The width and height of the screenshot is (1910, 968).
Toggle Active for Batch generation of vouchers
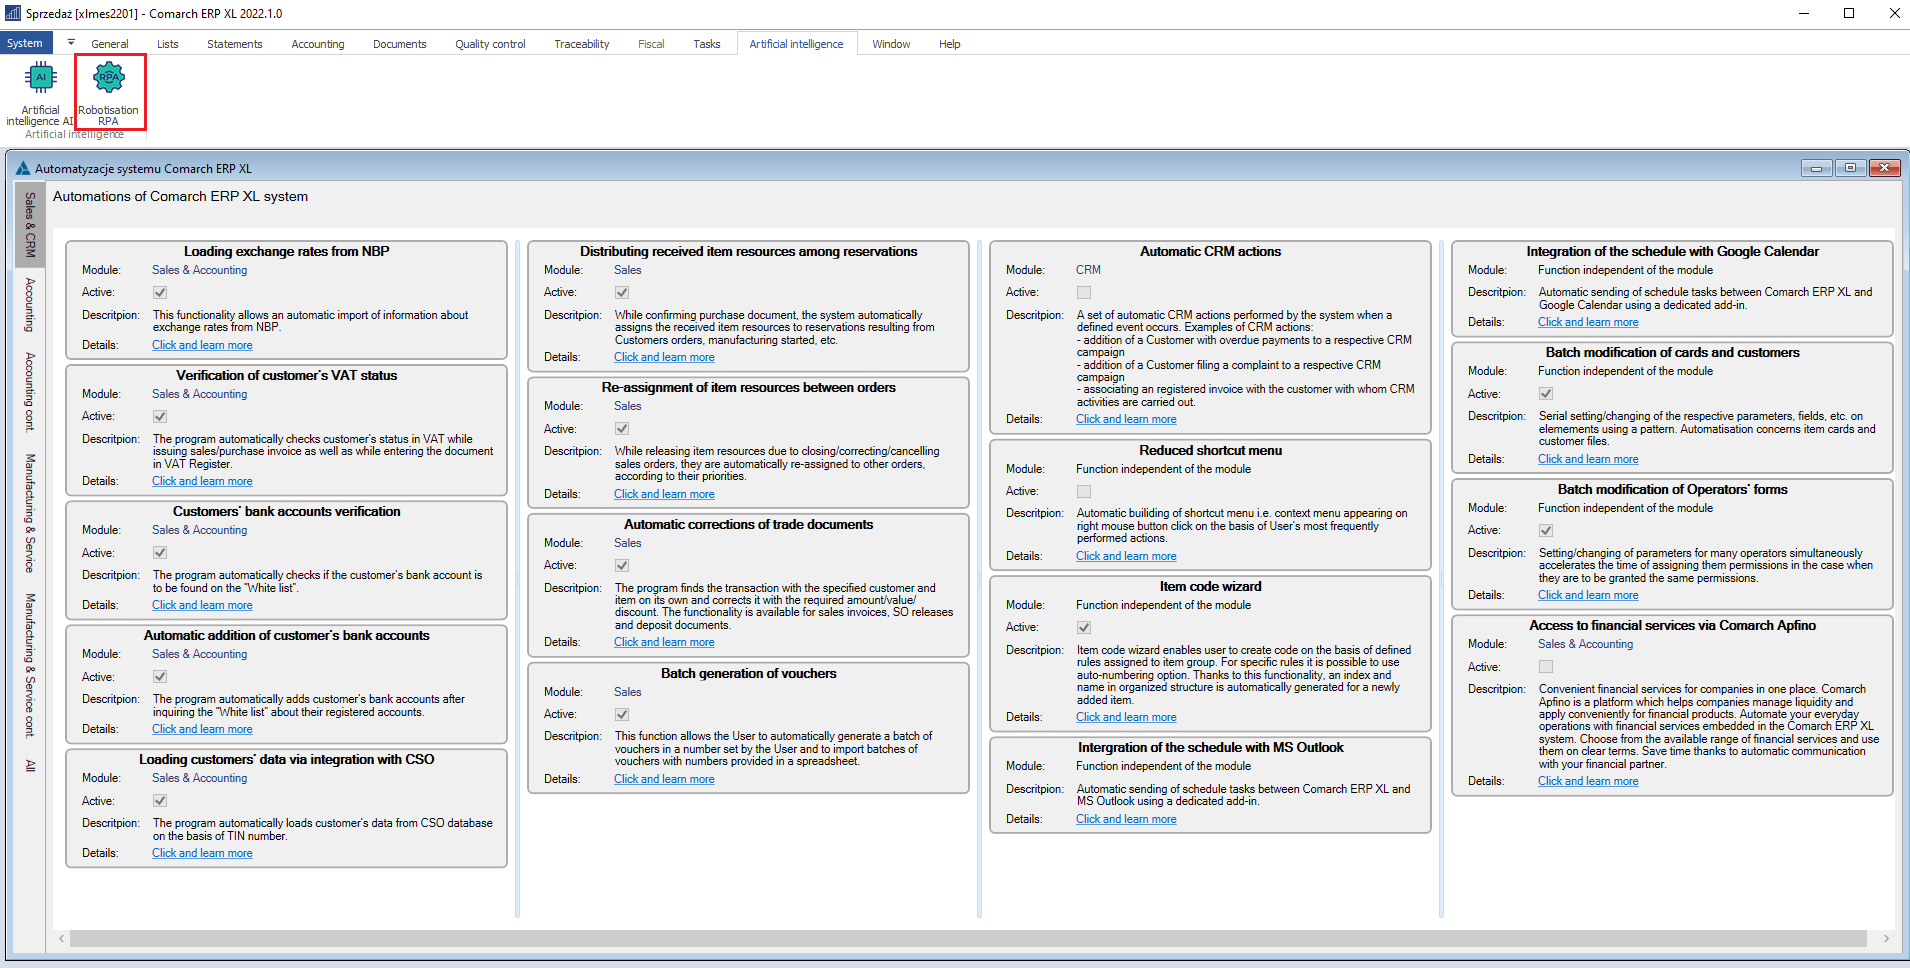tap(622, 714)
